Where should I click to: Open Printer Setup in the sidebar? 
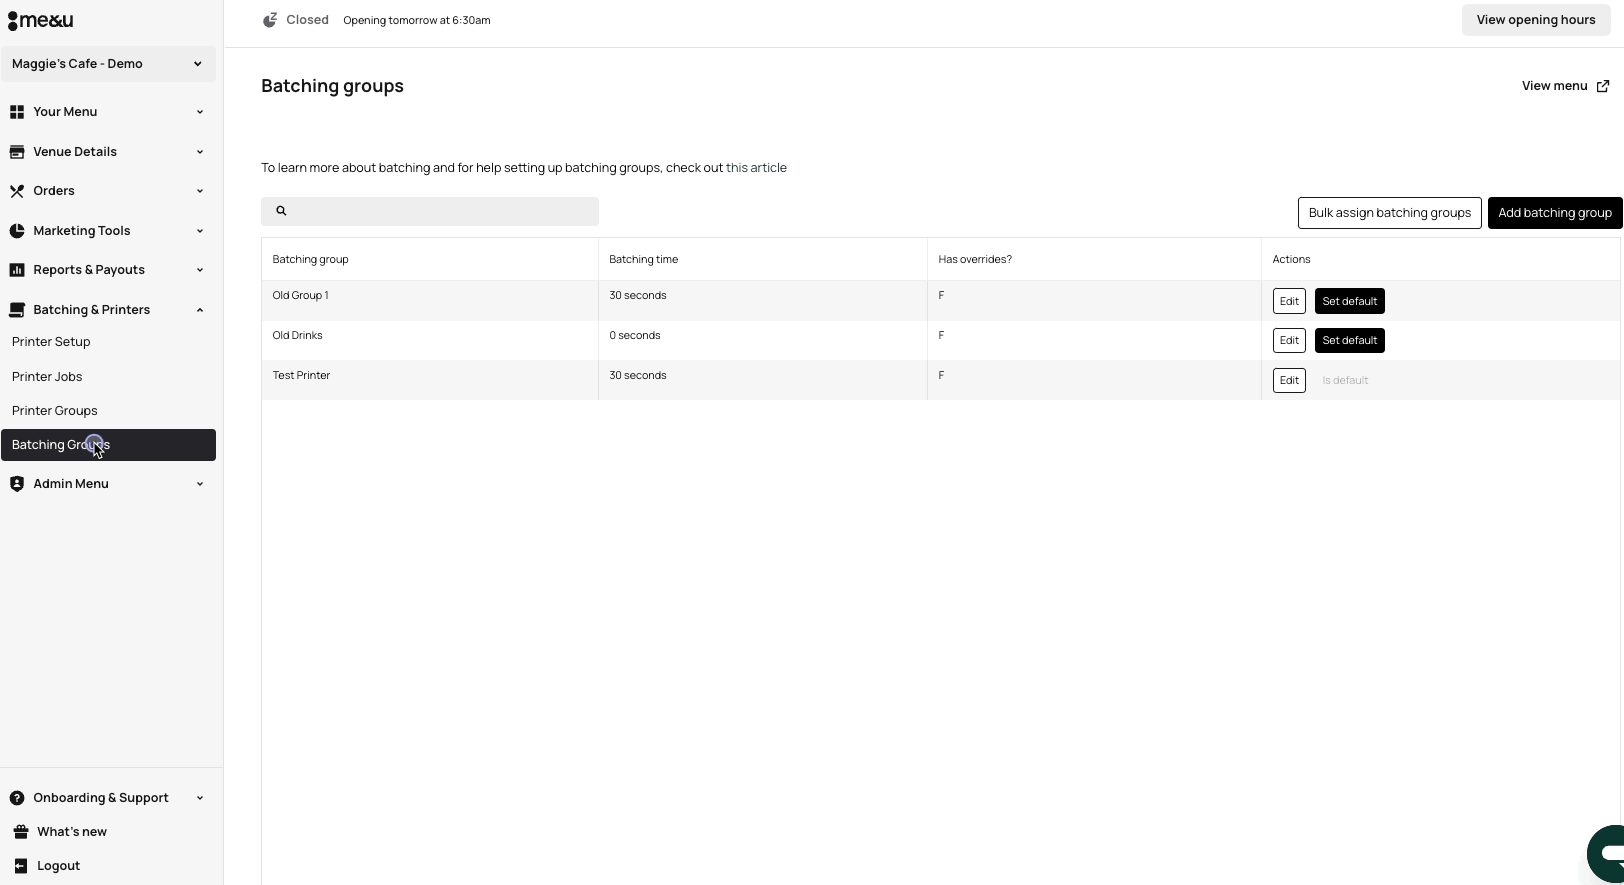point(51,342)
